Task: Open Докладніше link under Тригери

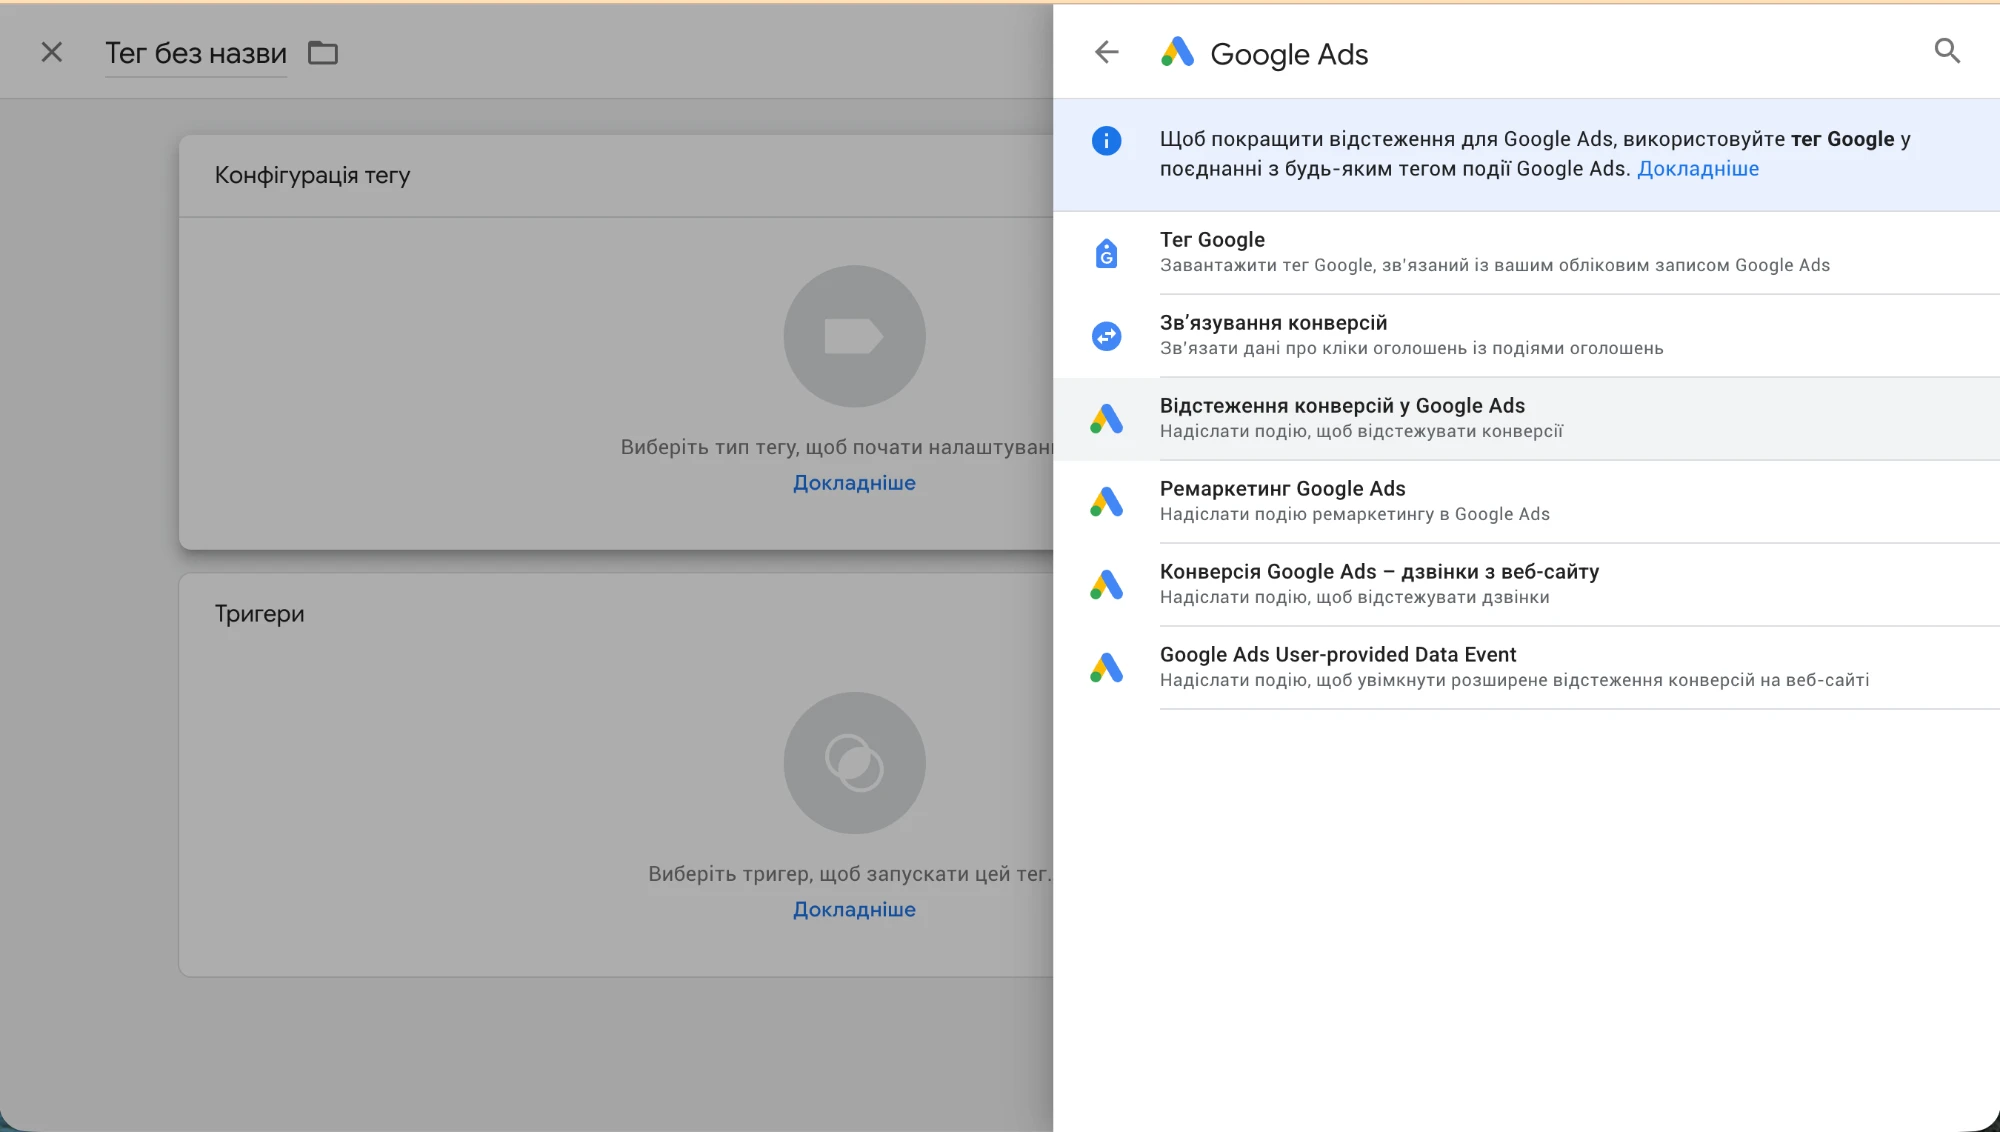Action: (854, 910)
